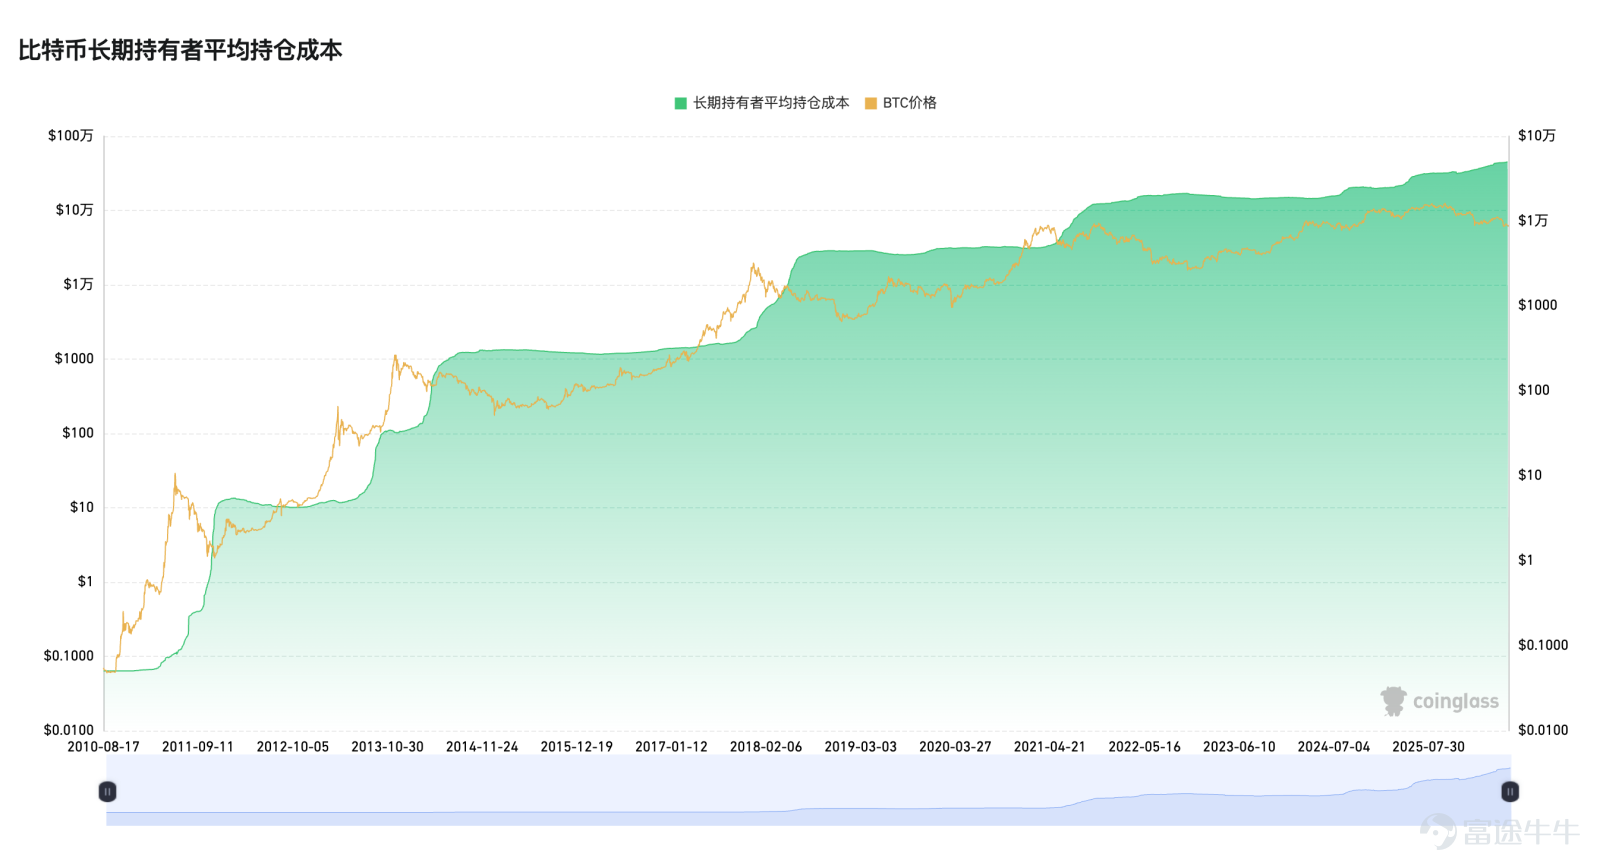Click the orange BTC legend color square

871,103
